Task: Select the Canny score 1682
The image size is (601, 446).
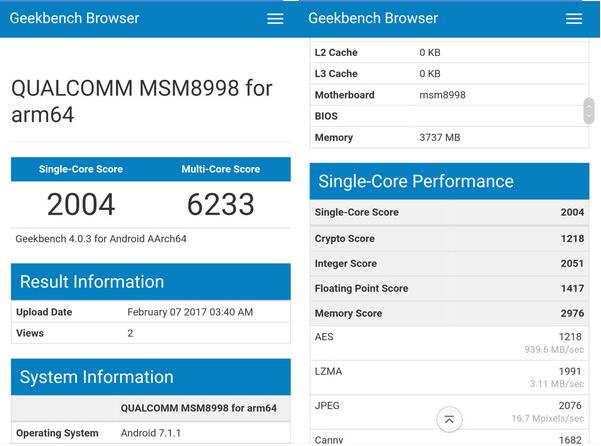Action: [570, 440]
